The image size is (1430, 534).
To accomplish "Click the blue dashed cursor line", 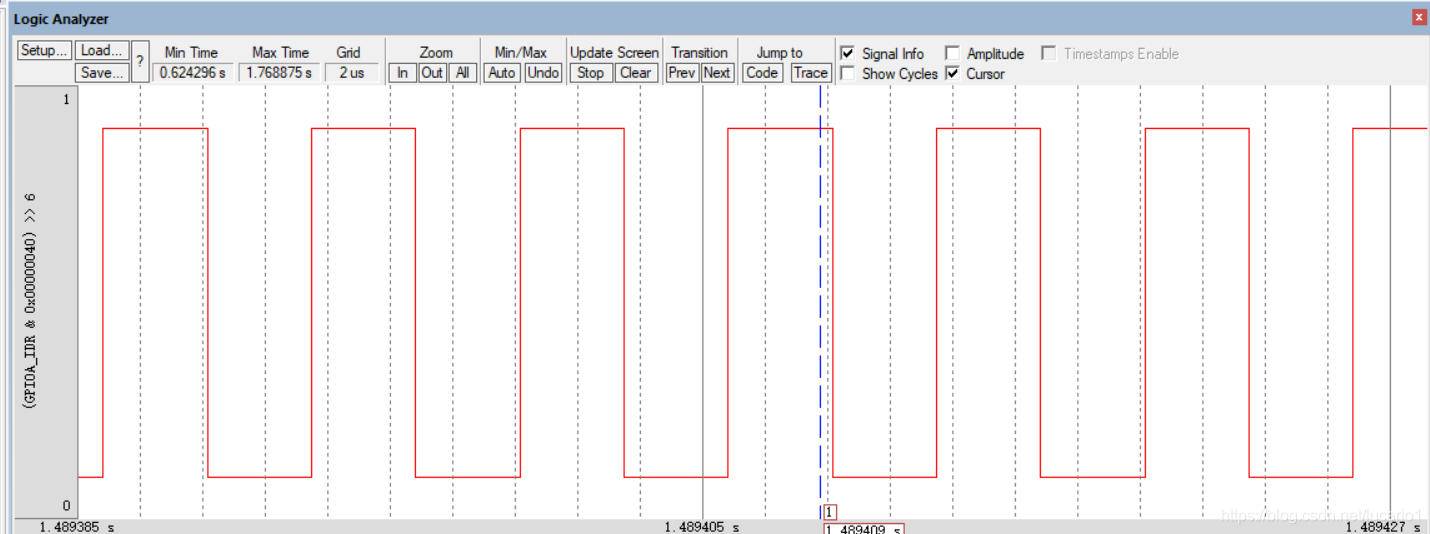I will tap(820, 300).
